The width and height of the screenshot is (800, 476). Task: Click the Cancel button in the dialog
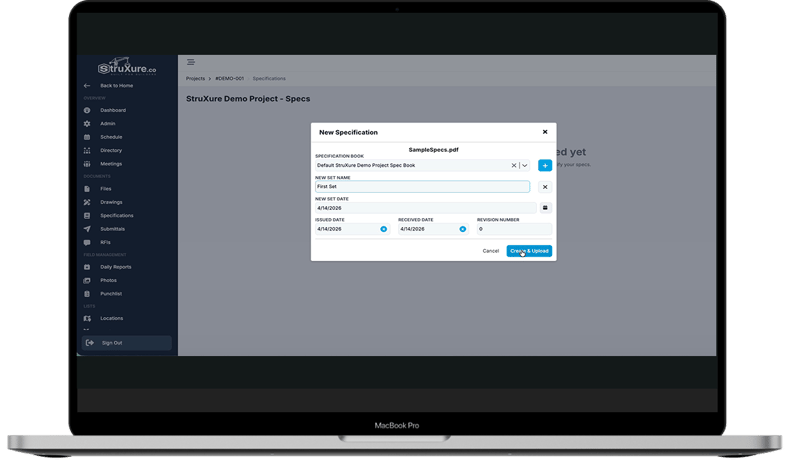tap(490, 251)
